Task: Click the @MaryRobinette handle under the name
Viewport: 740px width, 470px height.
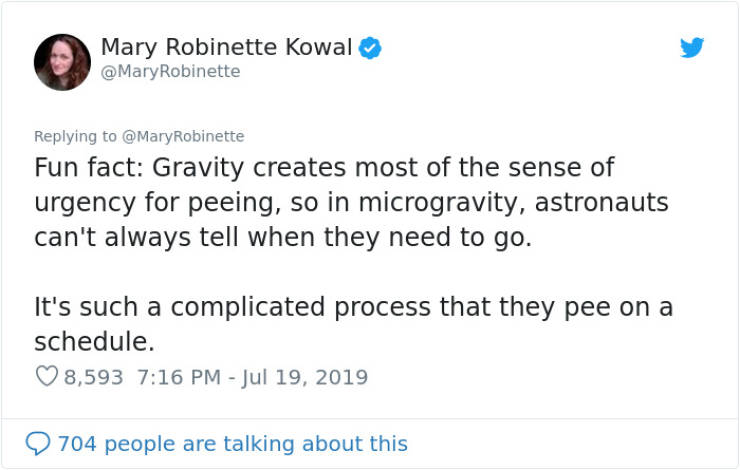Action: click(x=171, y=71)
